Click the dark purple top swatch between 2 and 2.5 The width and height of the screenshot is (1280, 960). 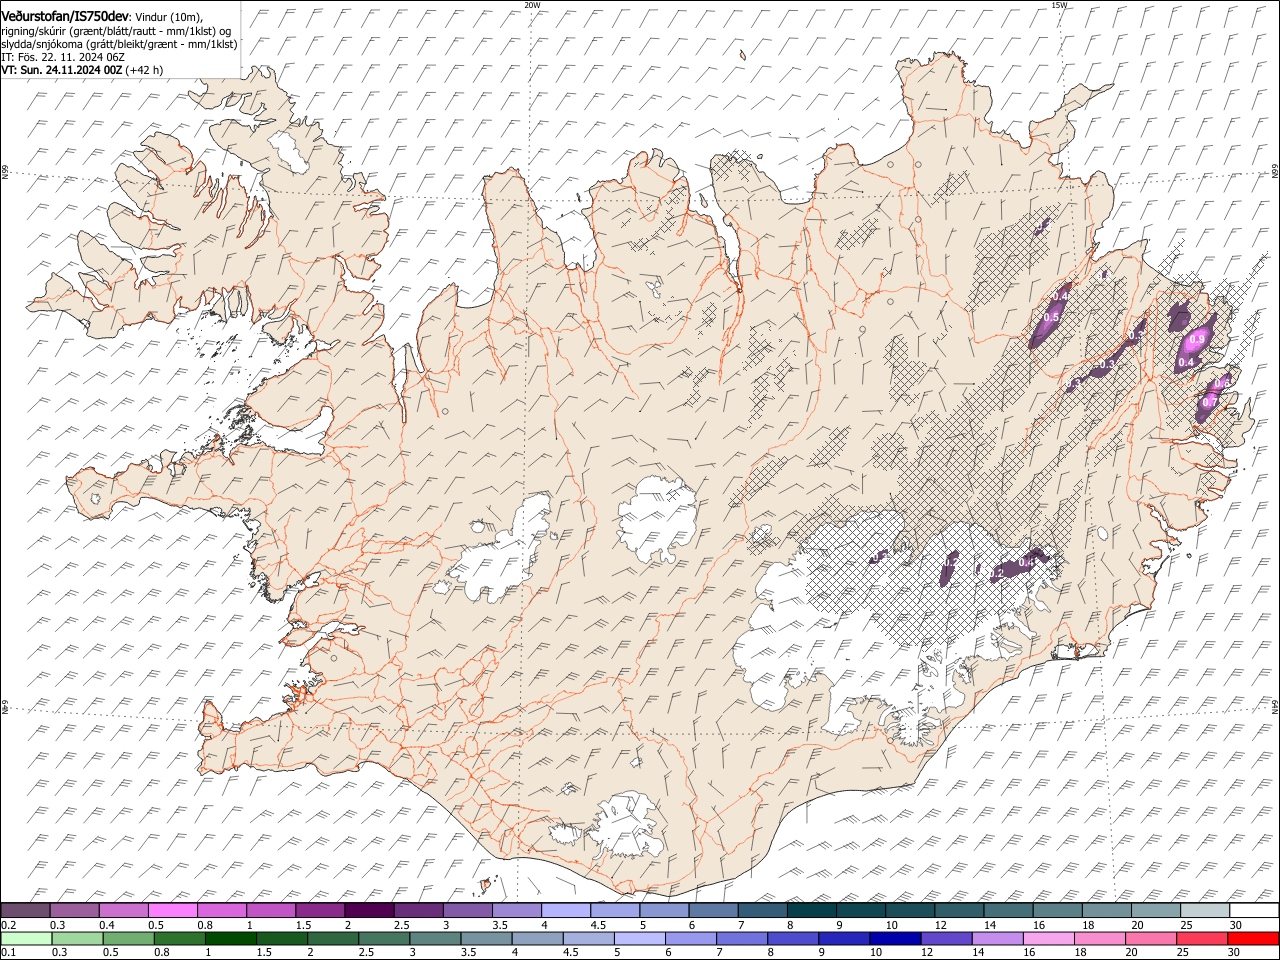(x=369, y=911)
